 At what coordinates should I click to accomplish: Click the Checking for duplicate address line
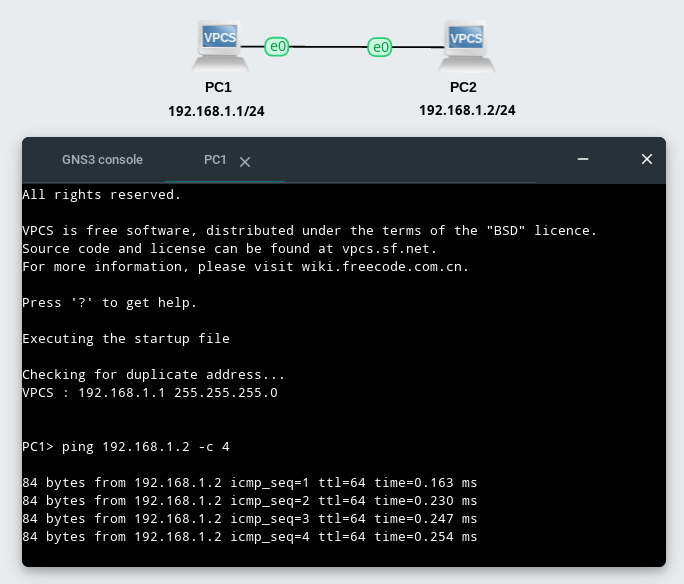pos(154,375)
